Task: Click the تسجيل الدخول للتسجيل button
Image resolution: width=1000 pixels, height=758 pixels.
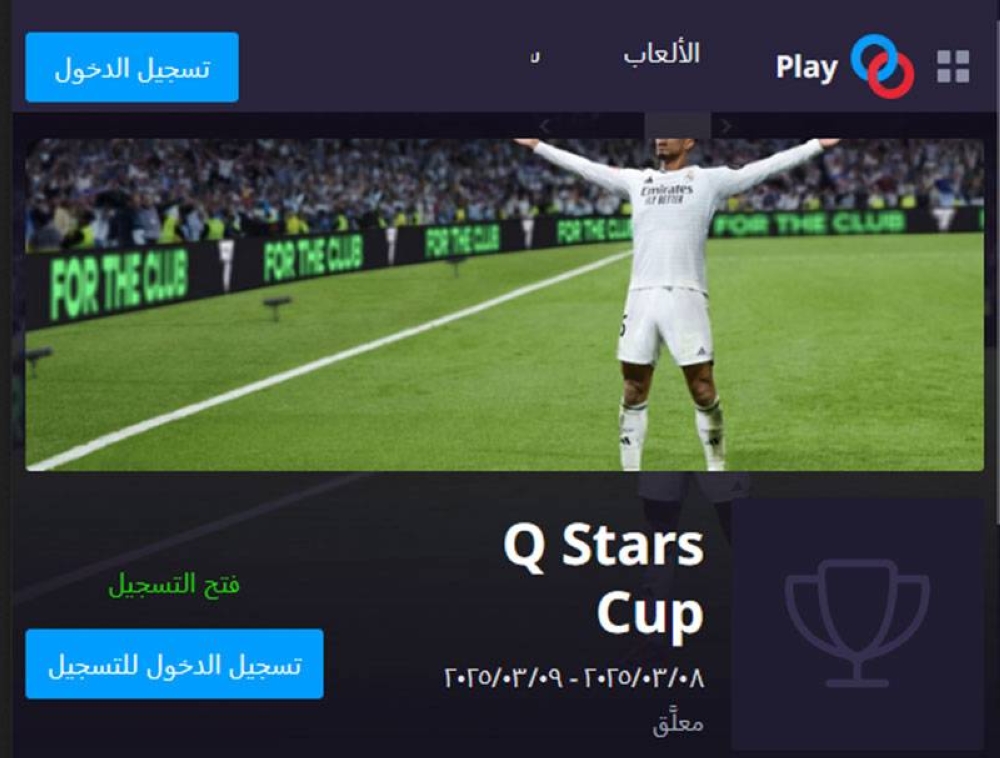Action: (175, 664)
